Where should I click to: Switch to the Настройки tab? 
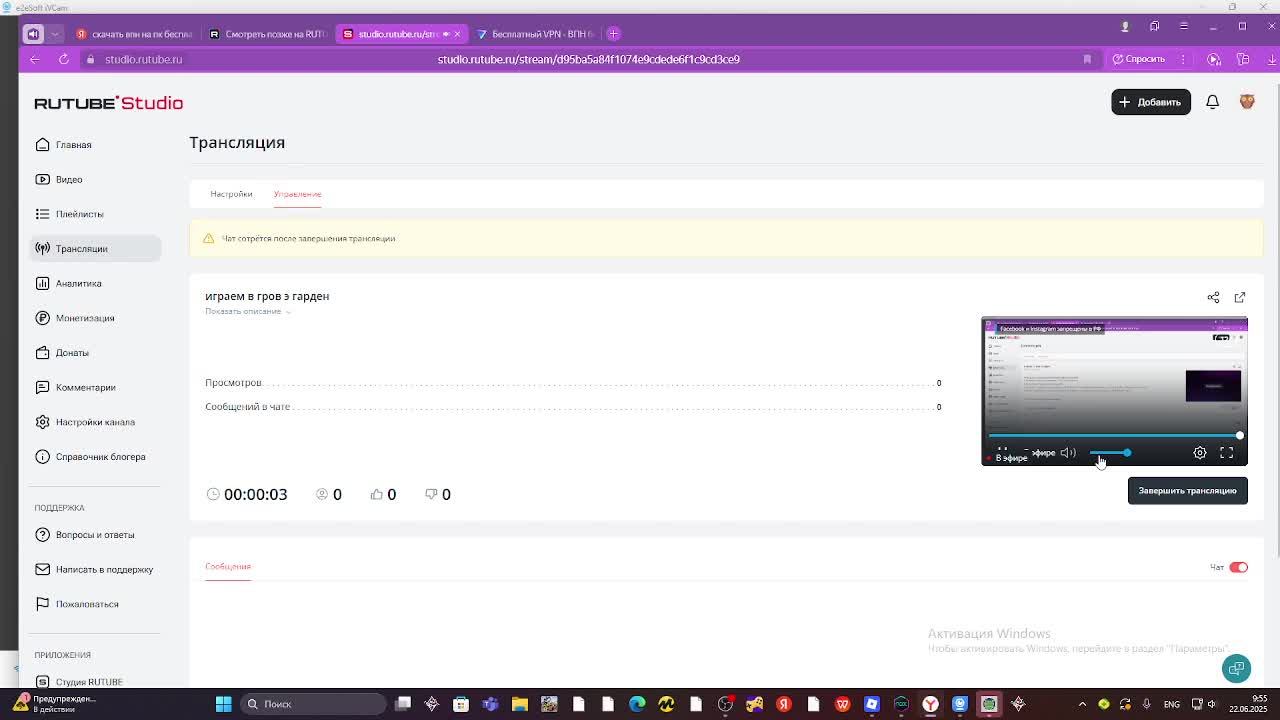(x=231, y=194)
